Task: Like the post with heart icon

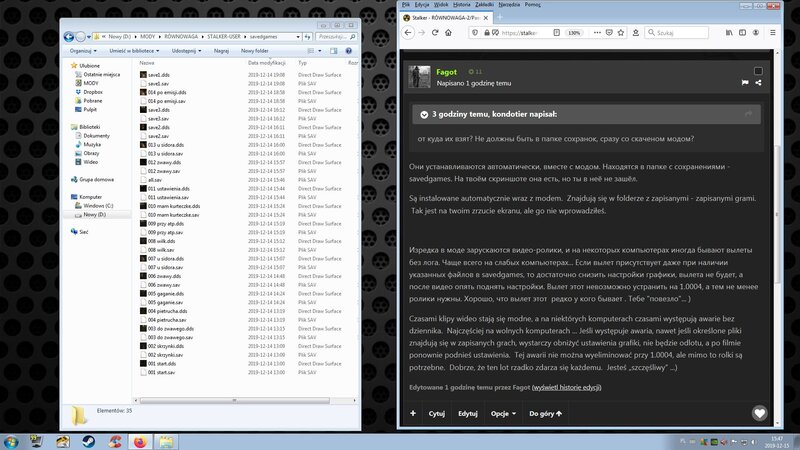Action: 759,413
